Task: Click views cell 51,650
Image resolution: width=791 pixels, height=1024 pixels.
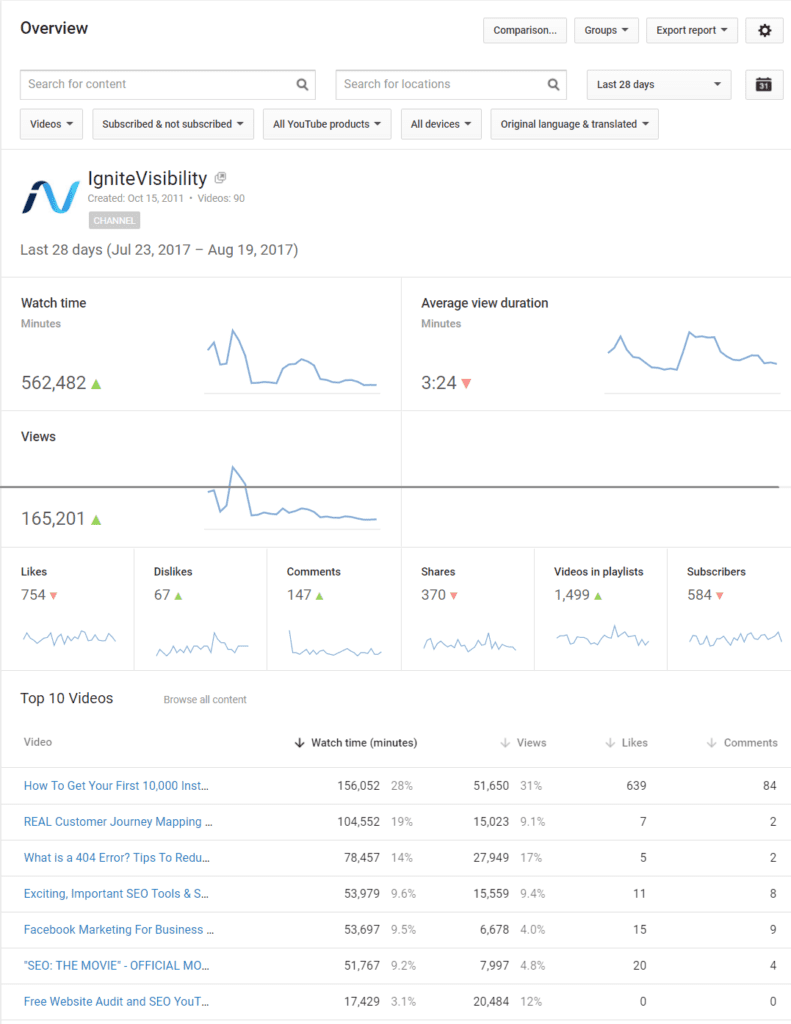Action: pyautogui.click(x=491, y=786)
